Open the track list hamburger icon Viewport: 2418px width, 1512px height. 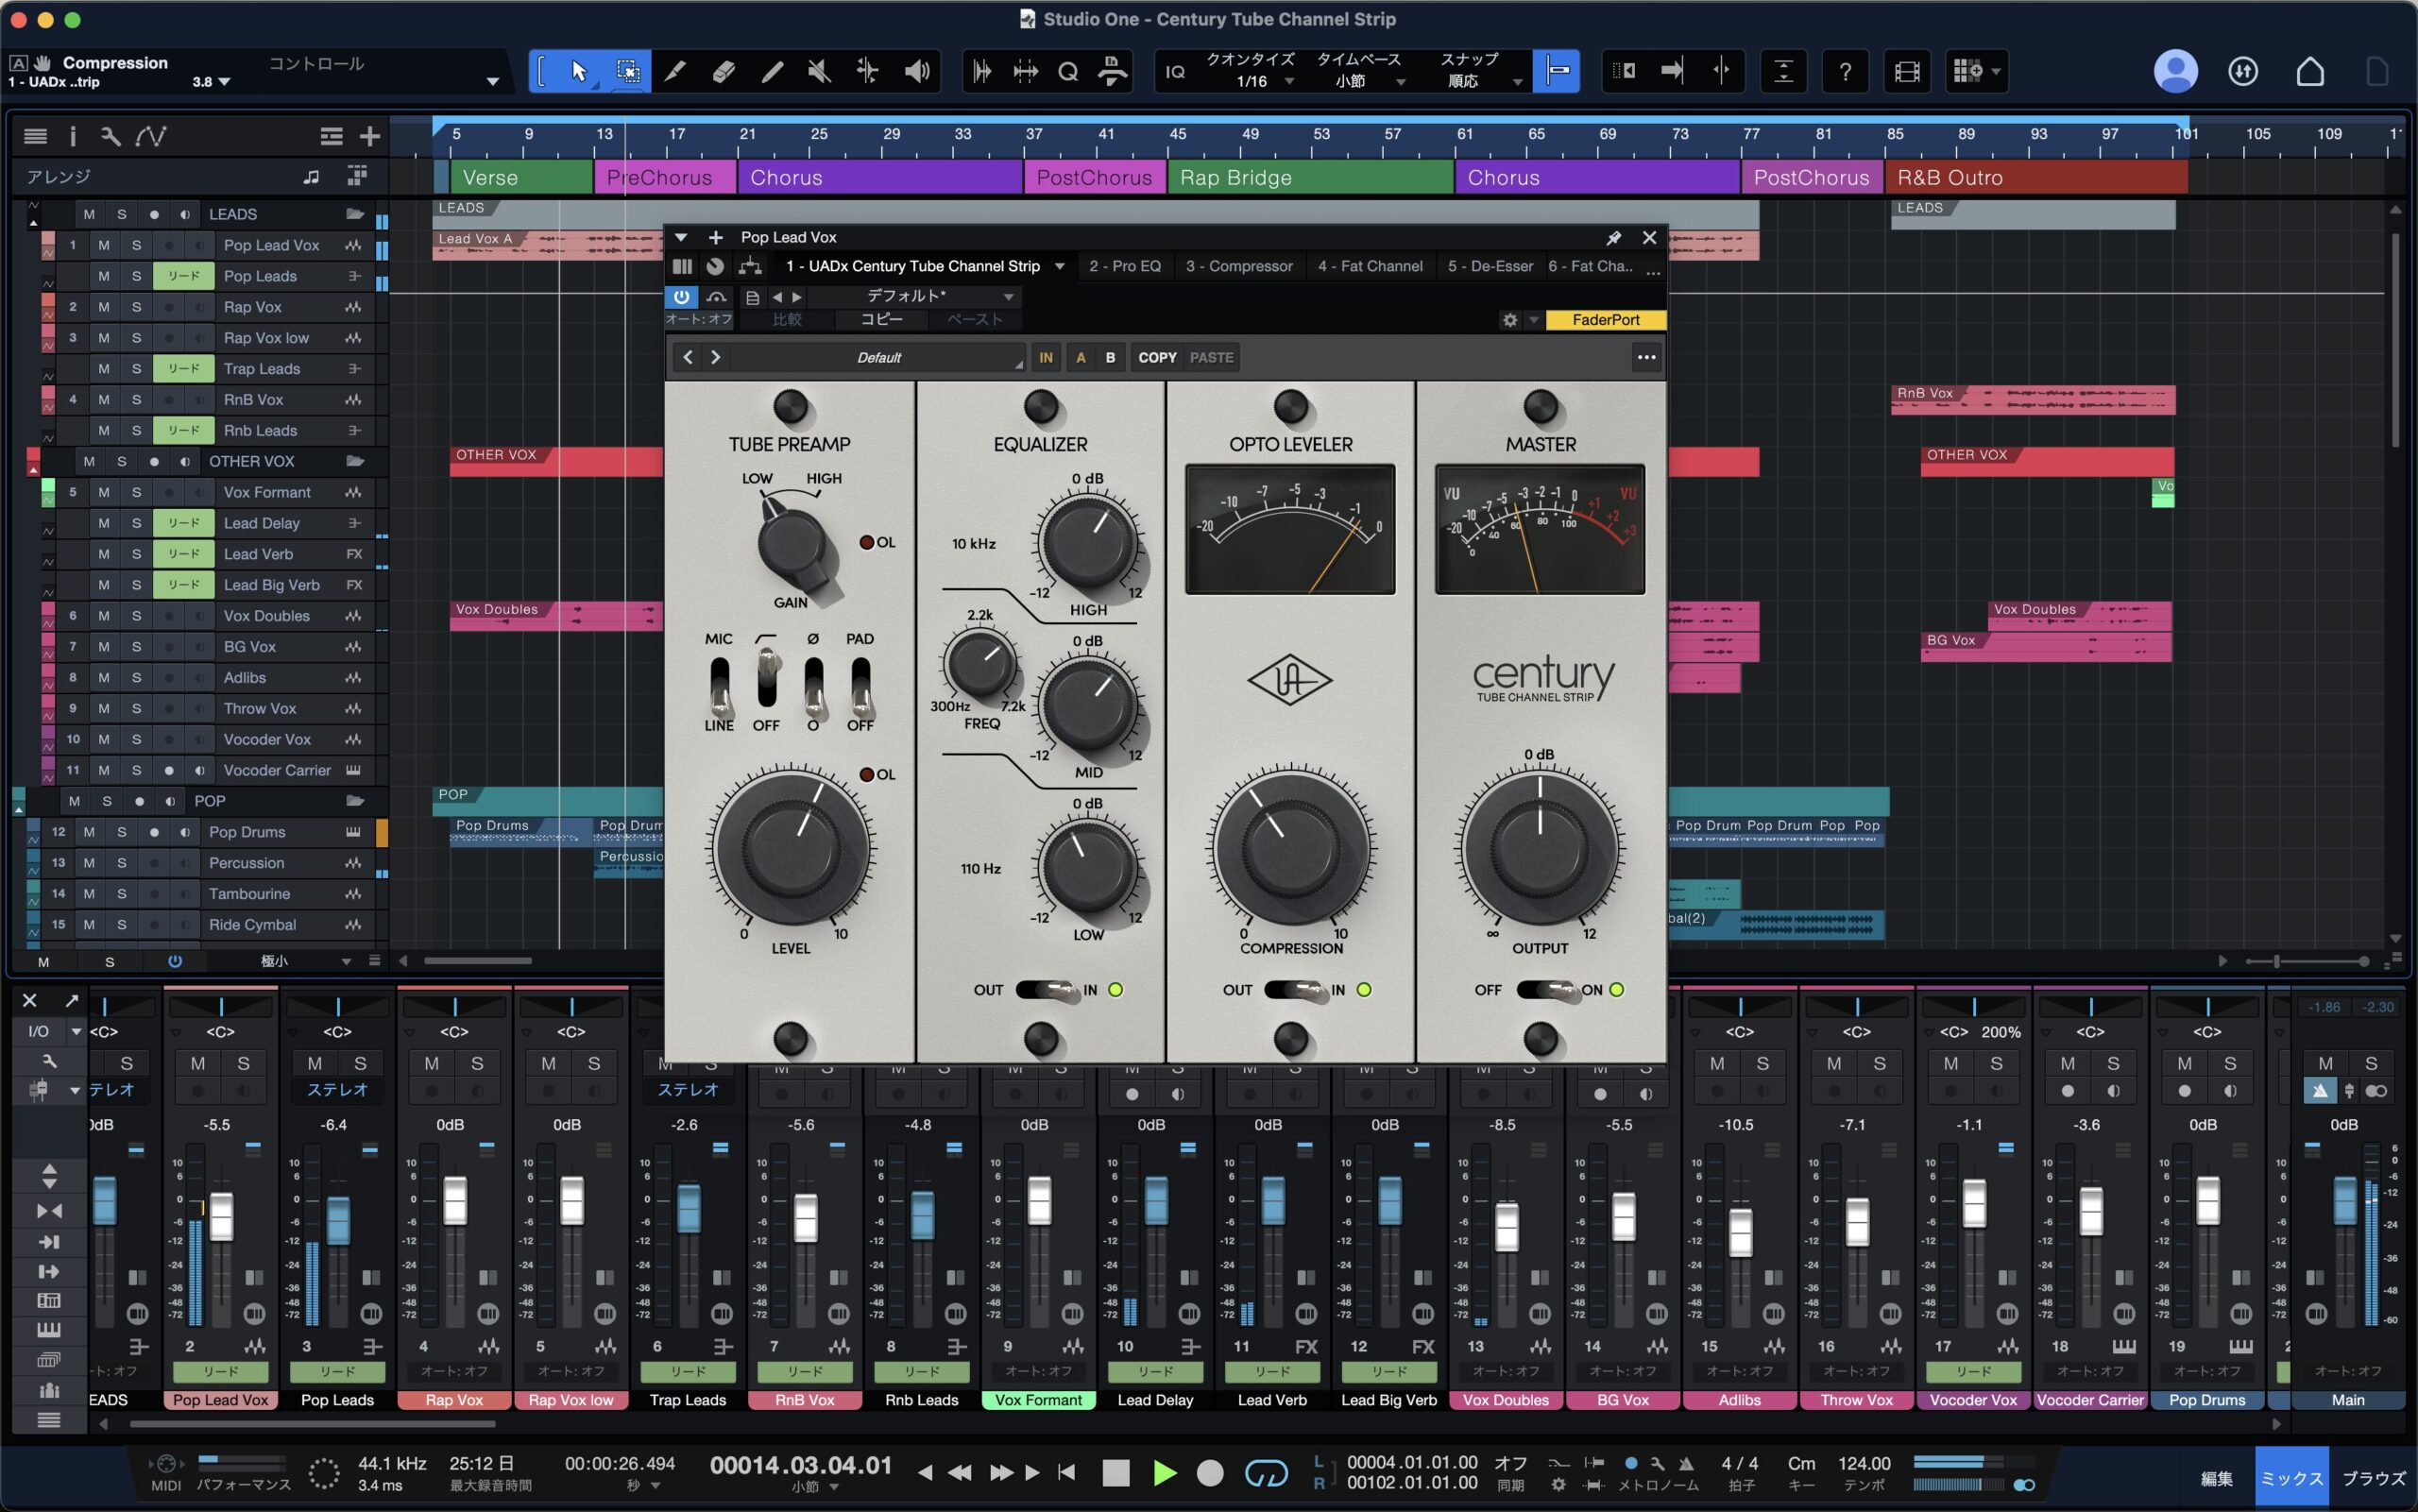35,136
